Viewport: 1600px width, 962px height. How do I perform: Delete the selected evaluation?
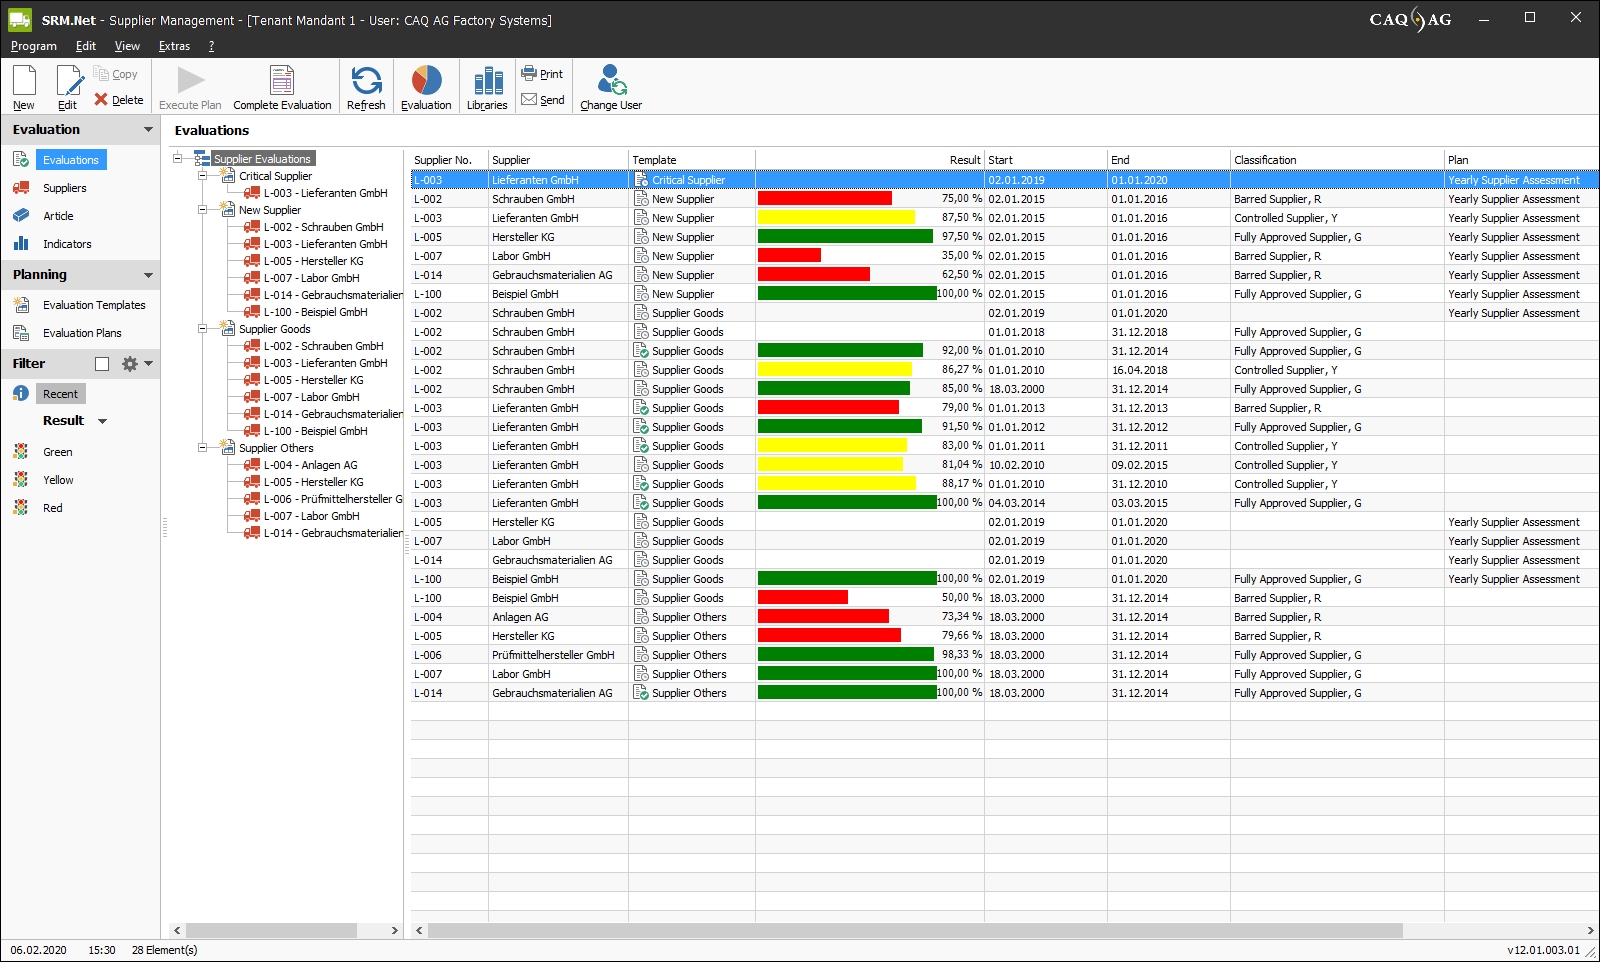click(119, 100)
